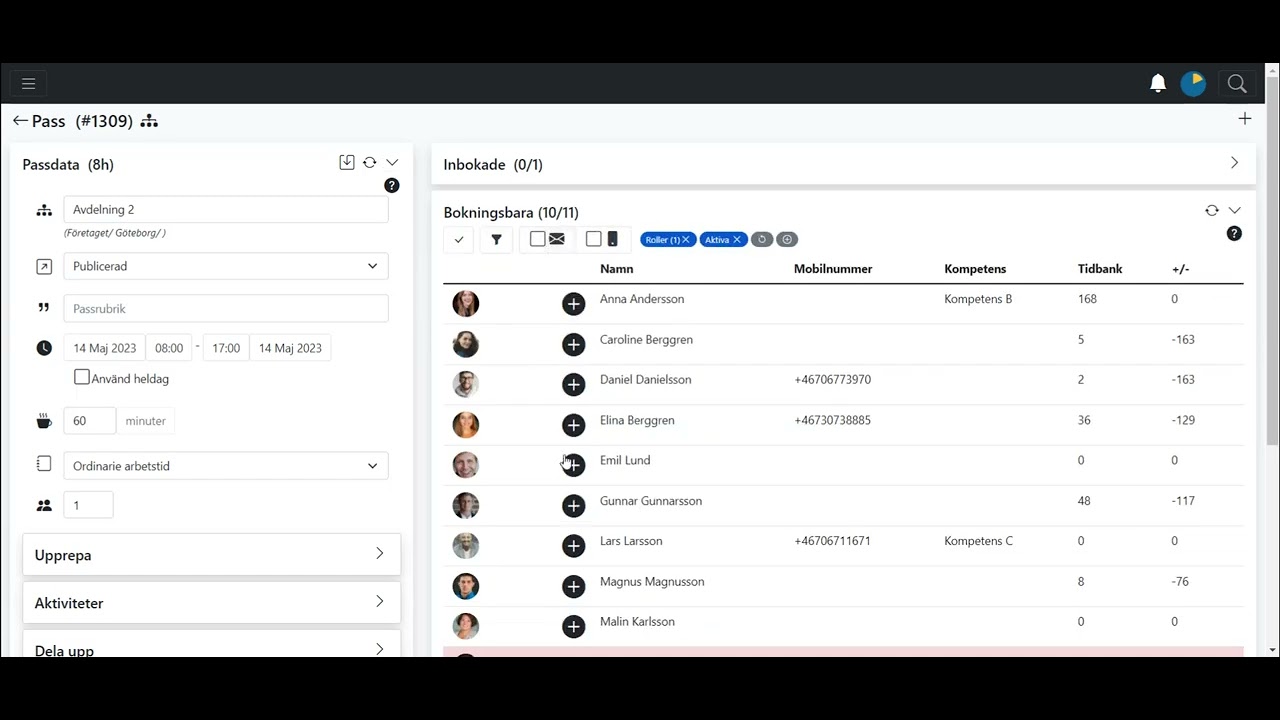Book Elina Berggren with plus icon

(573, 425)
